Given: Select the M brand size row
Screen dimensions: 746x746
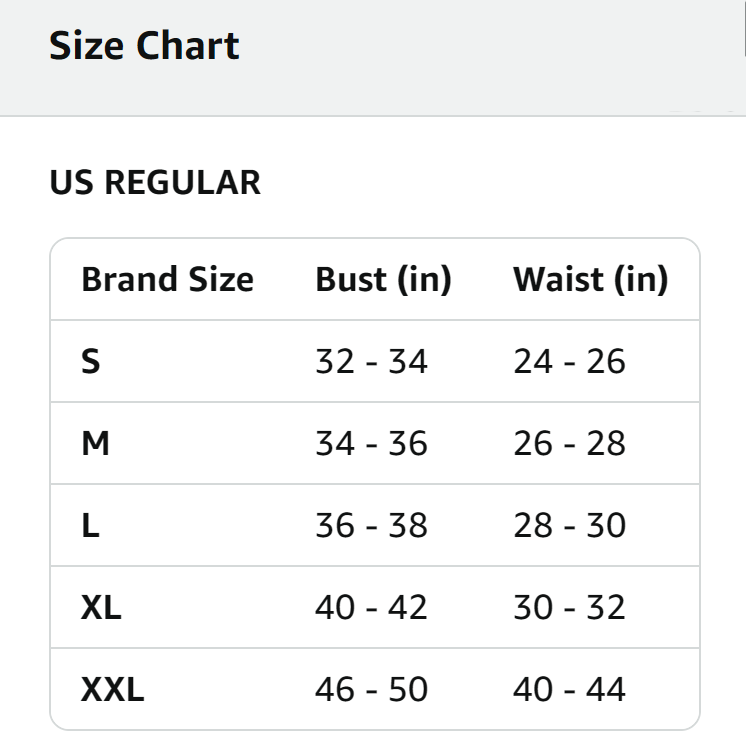Looking at the screenshot, I should (95, 443).
